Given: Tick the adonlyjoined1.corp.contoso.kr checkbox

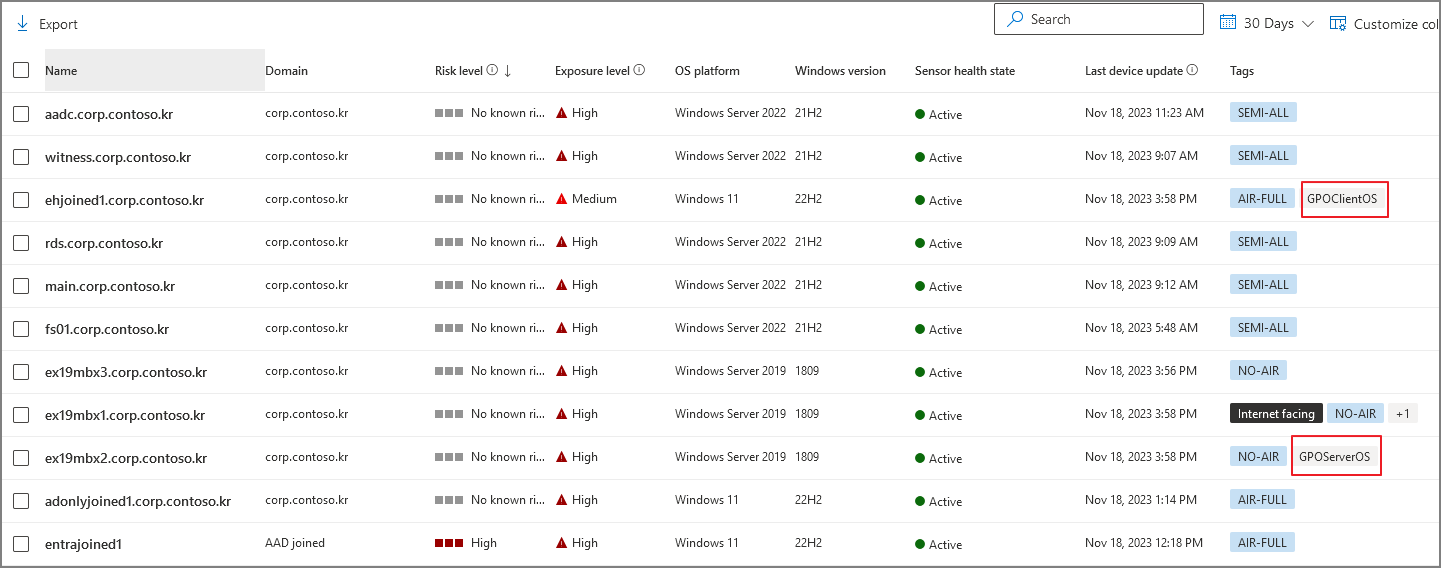Looking at the screenshot, I should pos(21,501).
